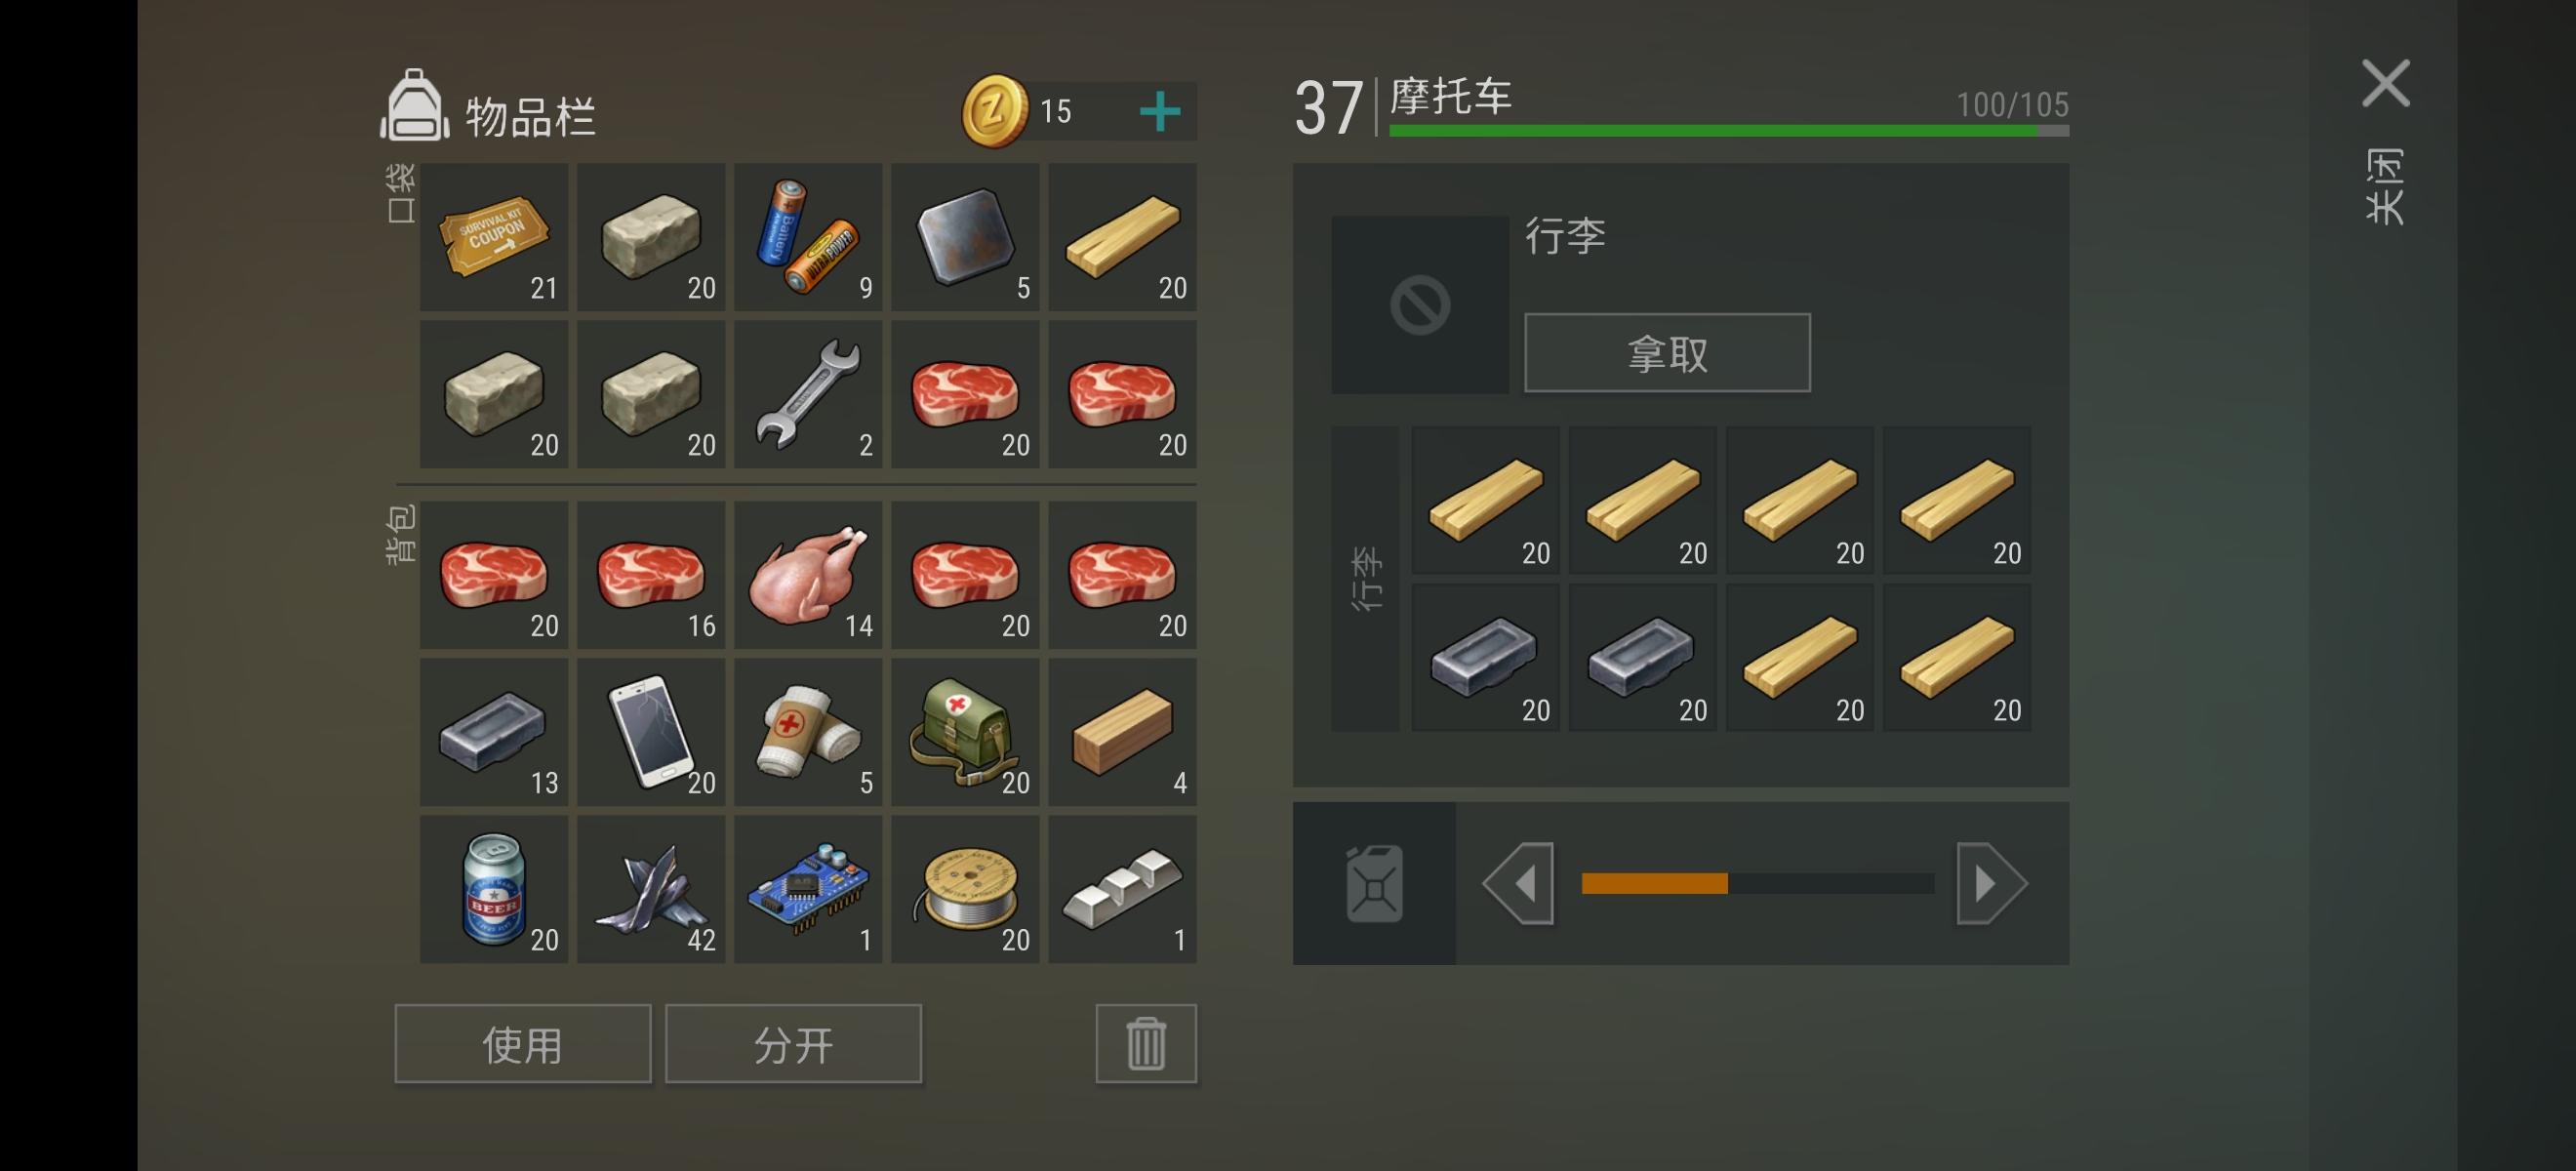2576x1171 pixels.
Task: Select the cracked smartphone item
Action: [x=651, y=732]
